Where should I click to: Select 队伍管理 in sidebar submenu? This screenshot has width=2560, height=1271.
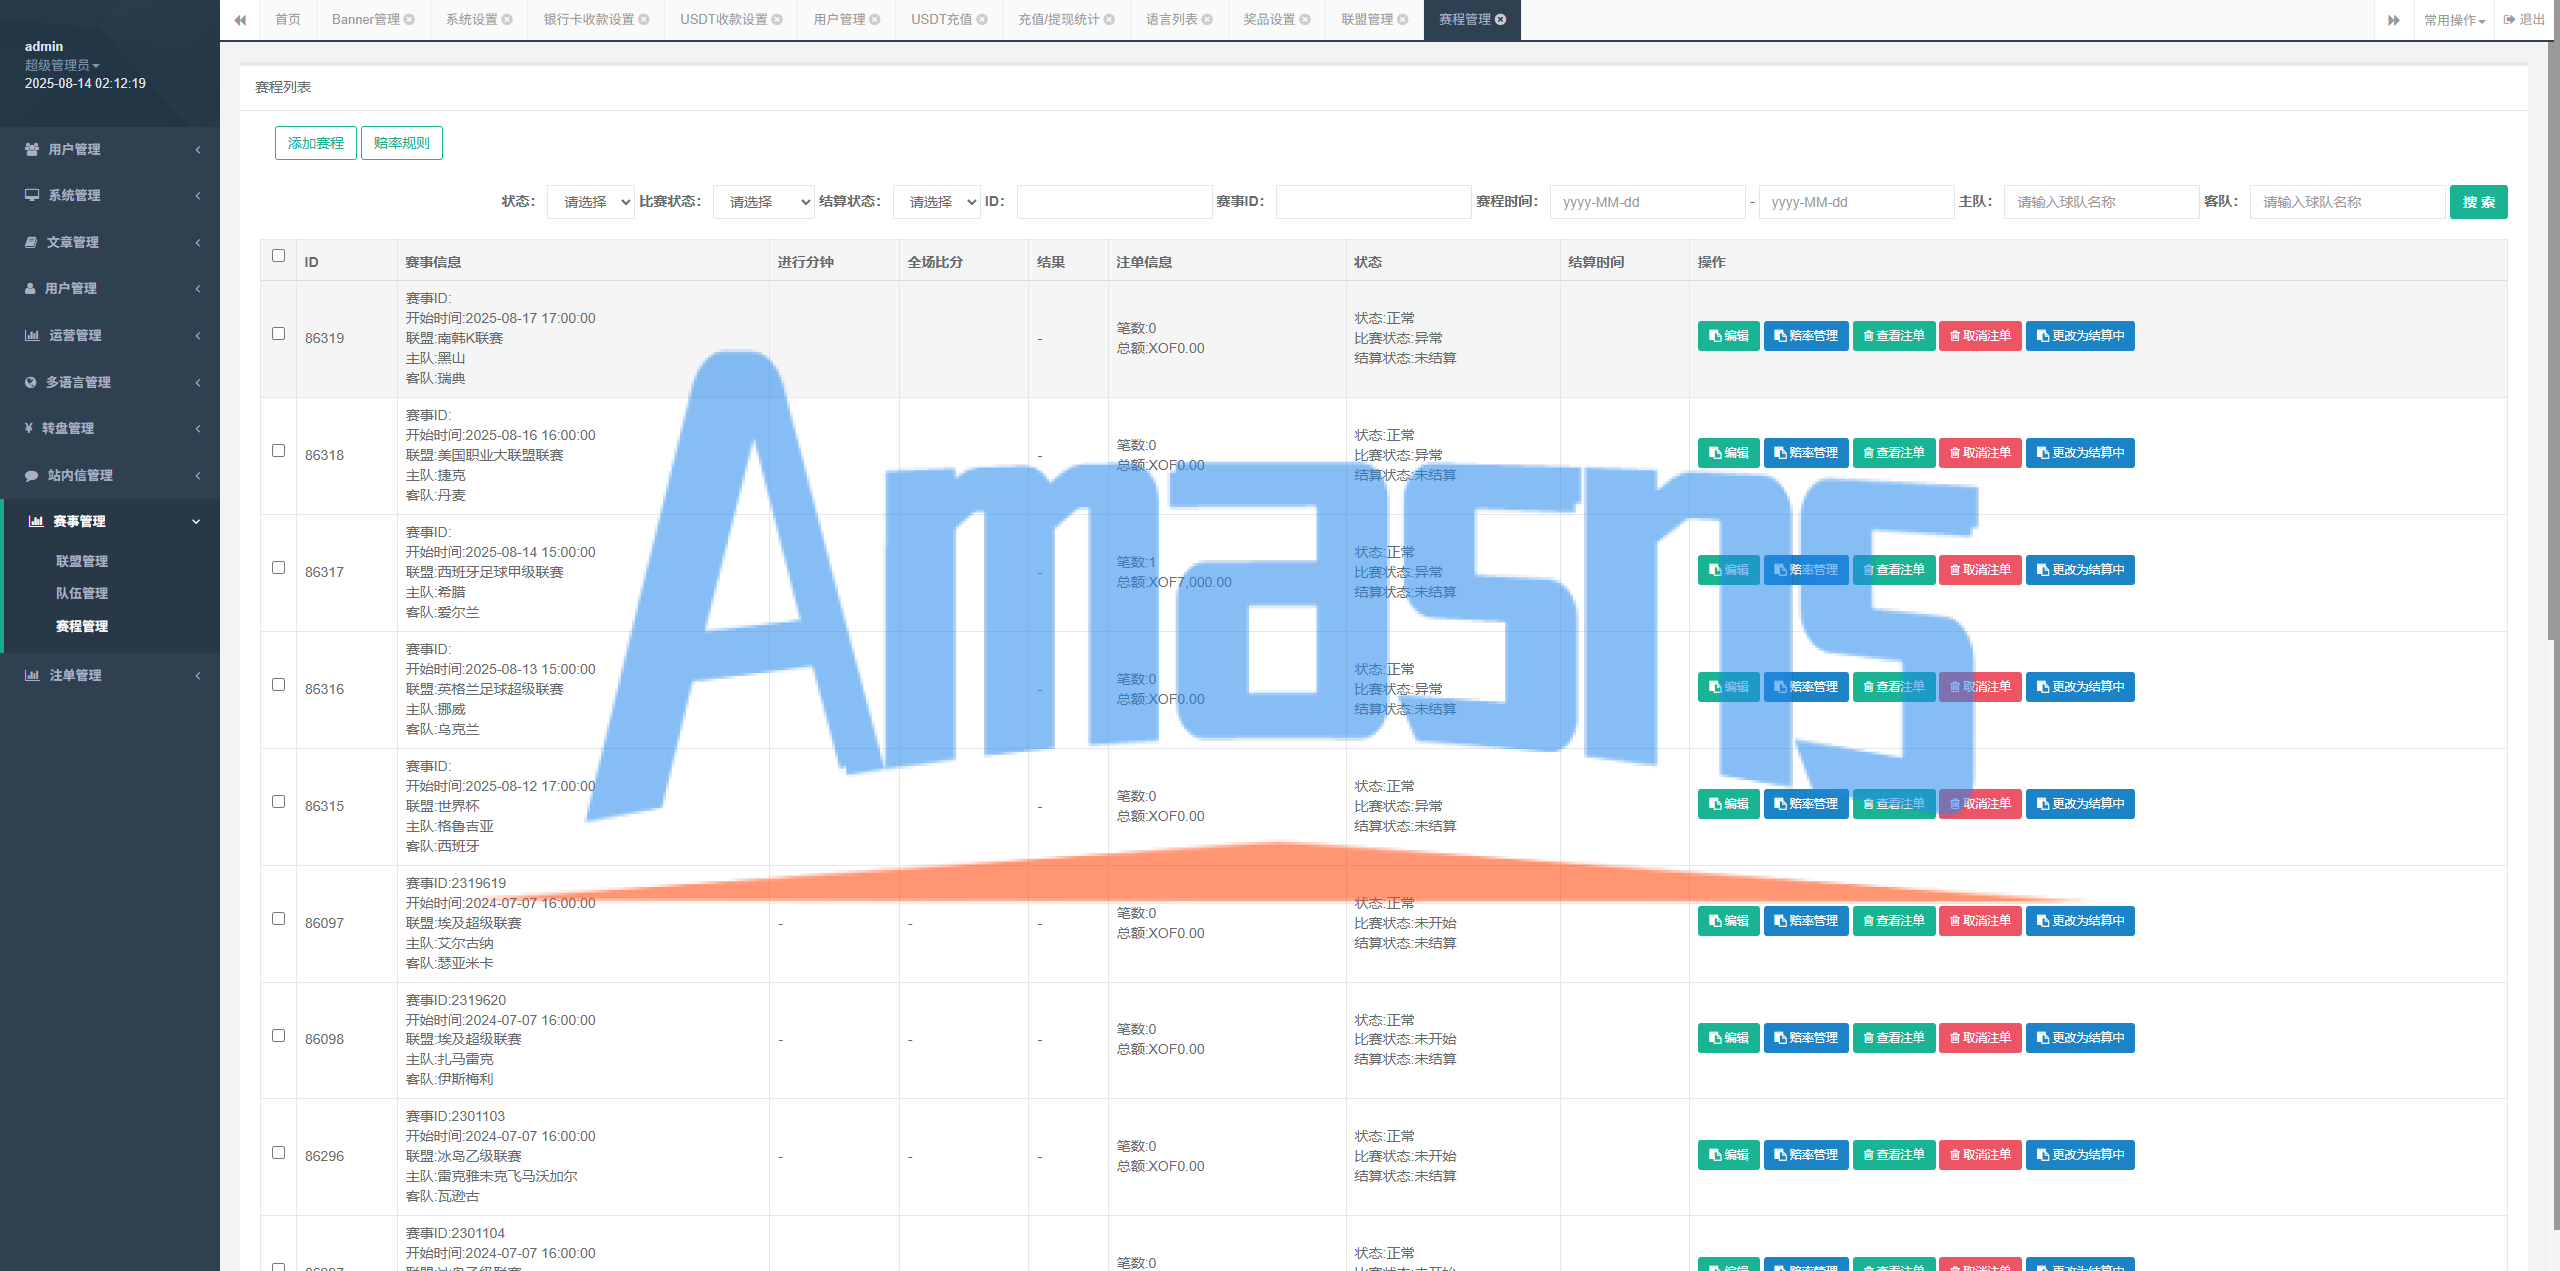coord(82,593)
